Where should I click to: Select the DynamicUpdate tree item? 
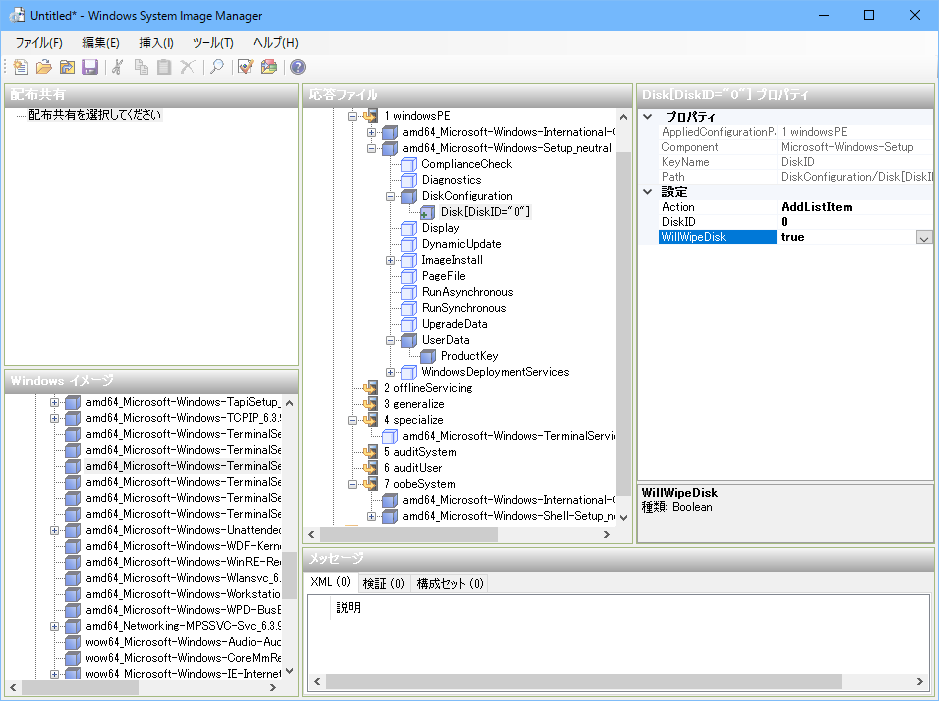[462, 244]
